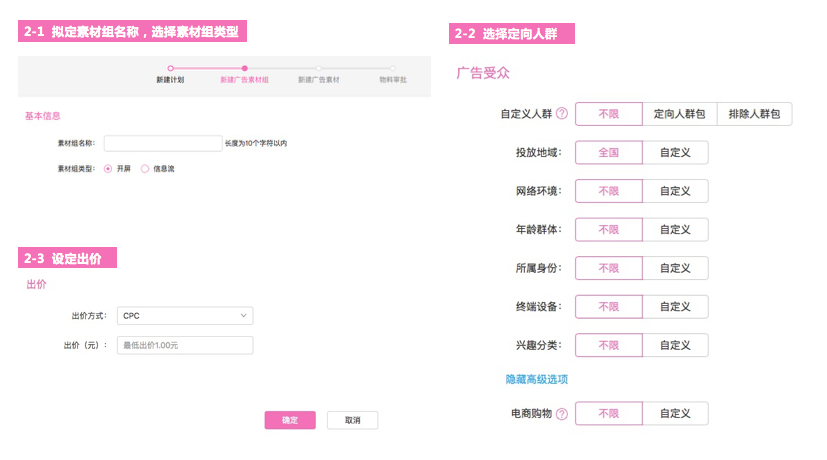This screenshot has height=460, width=827.
Task: Select 排除人群包 option
Action: click(755, 114)
